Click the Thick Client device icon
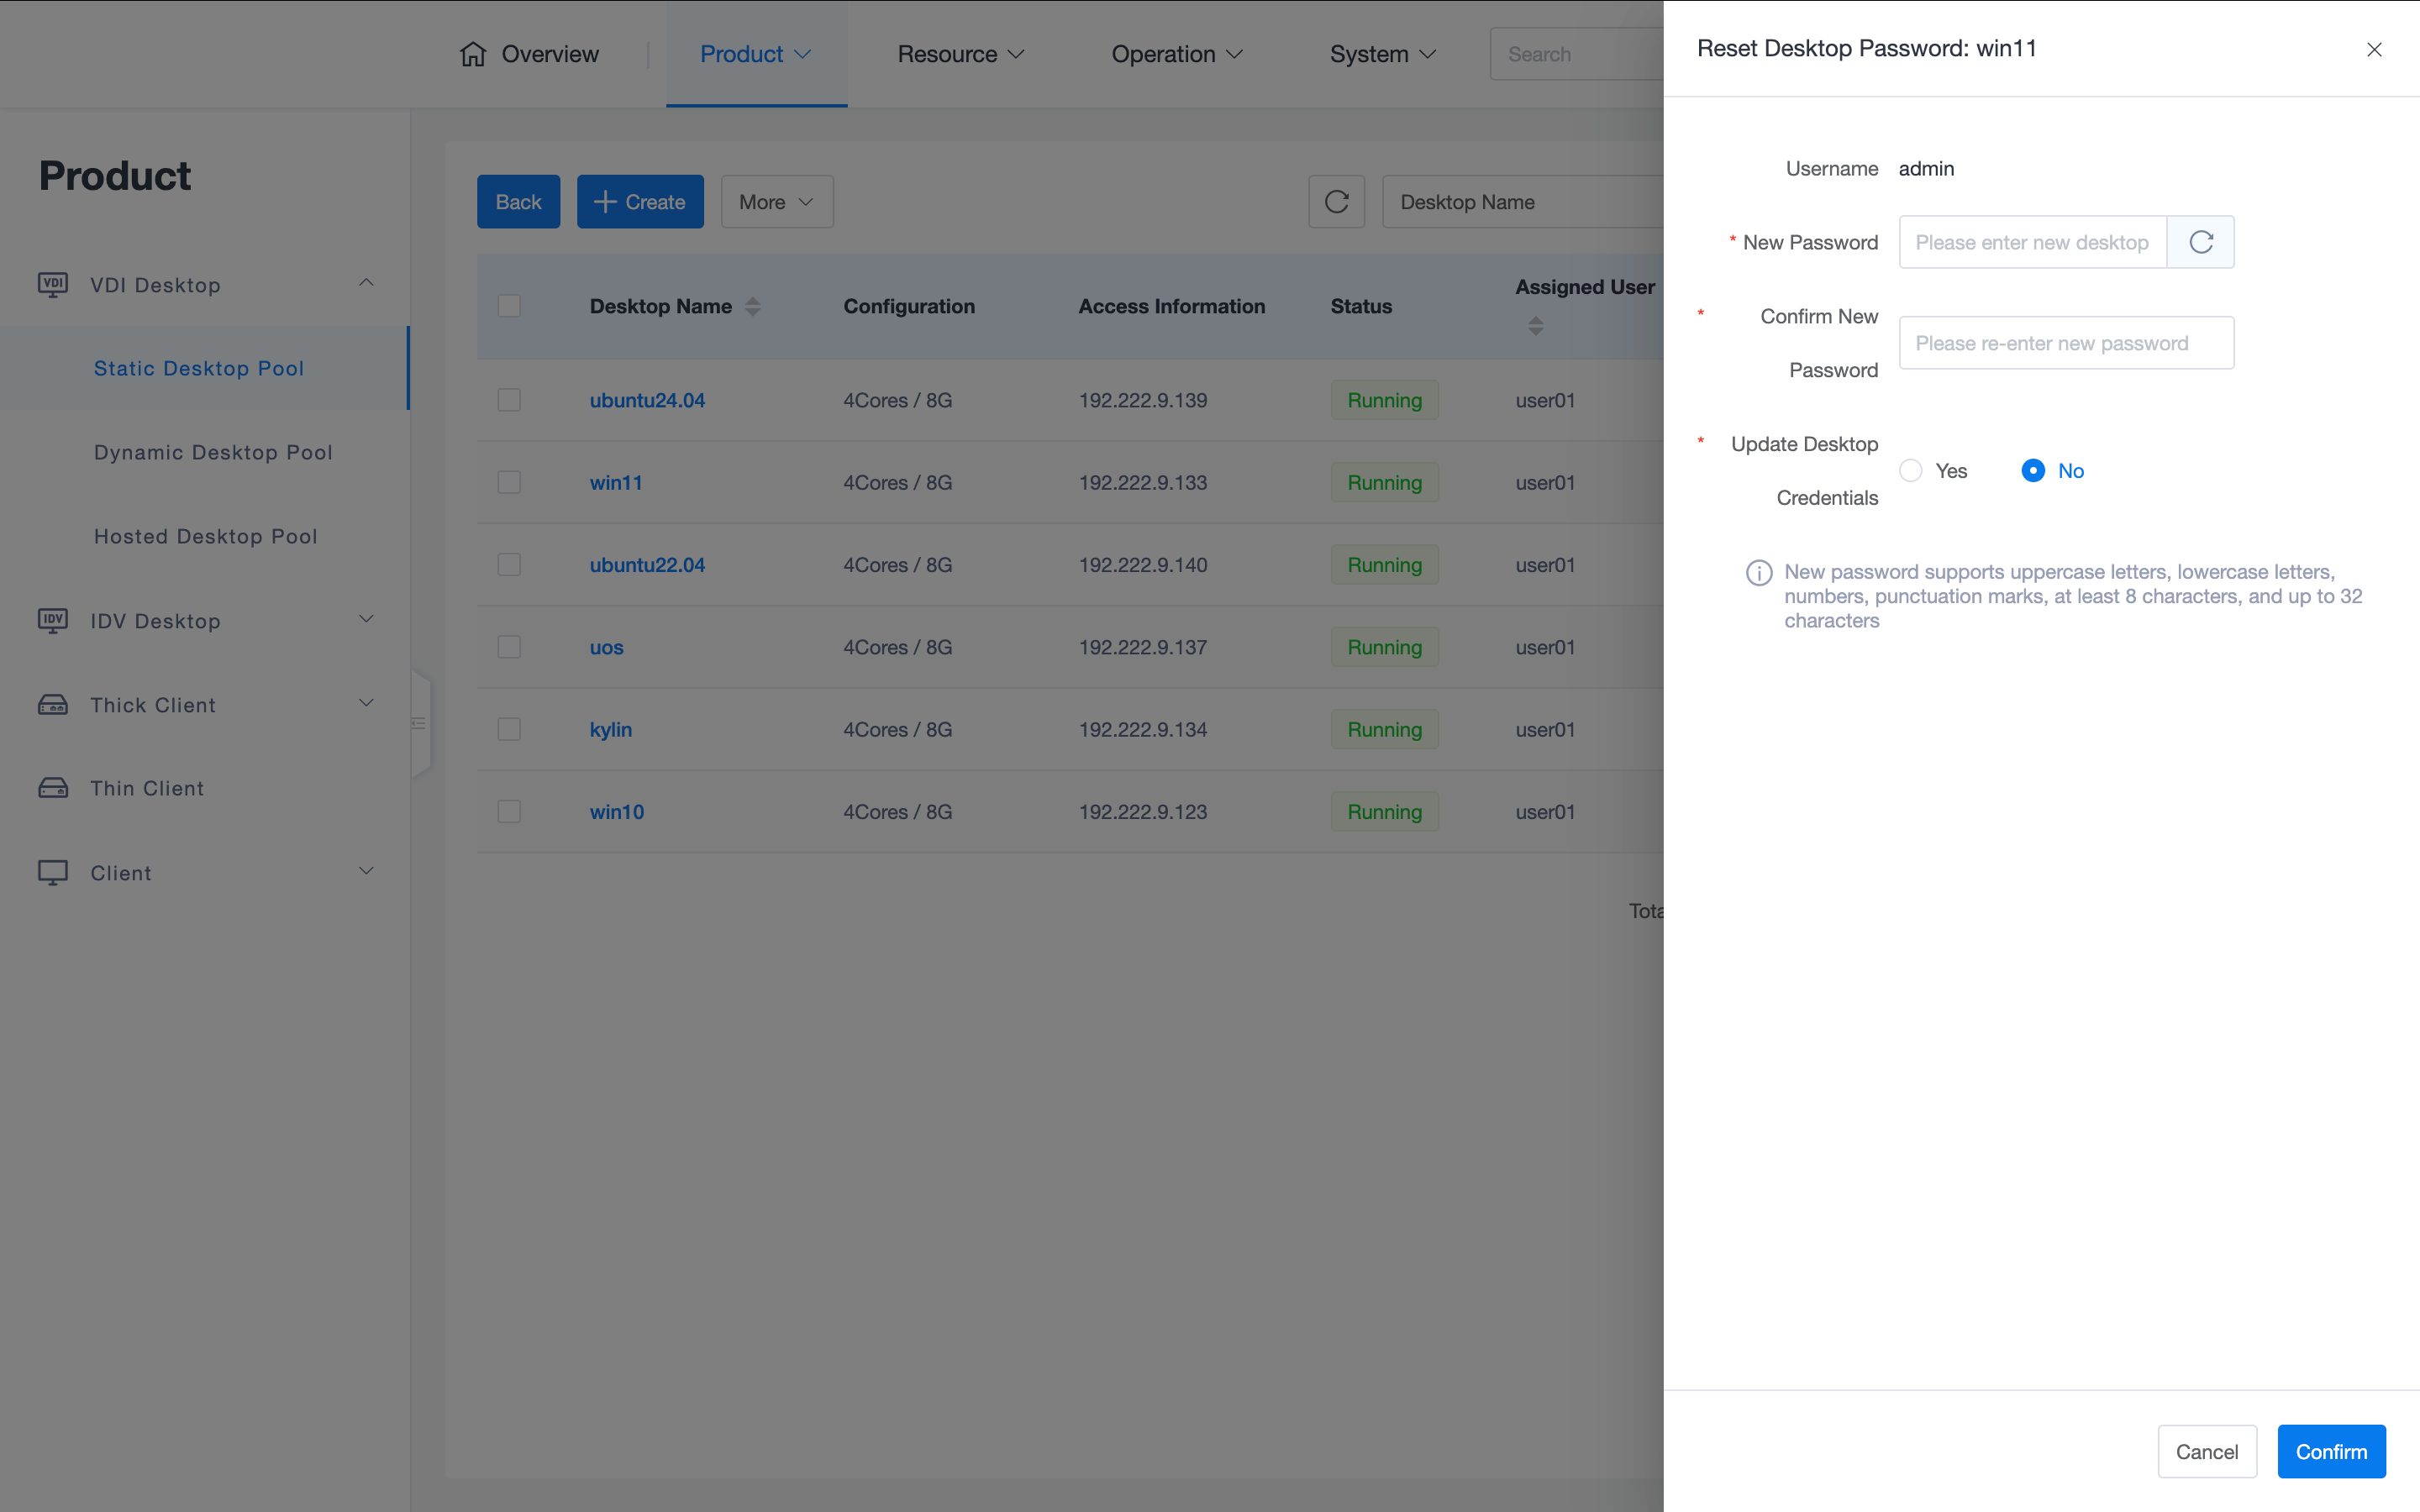The width and height of the screenshot is (2420, 1512). [x=53, y=705]
